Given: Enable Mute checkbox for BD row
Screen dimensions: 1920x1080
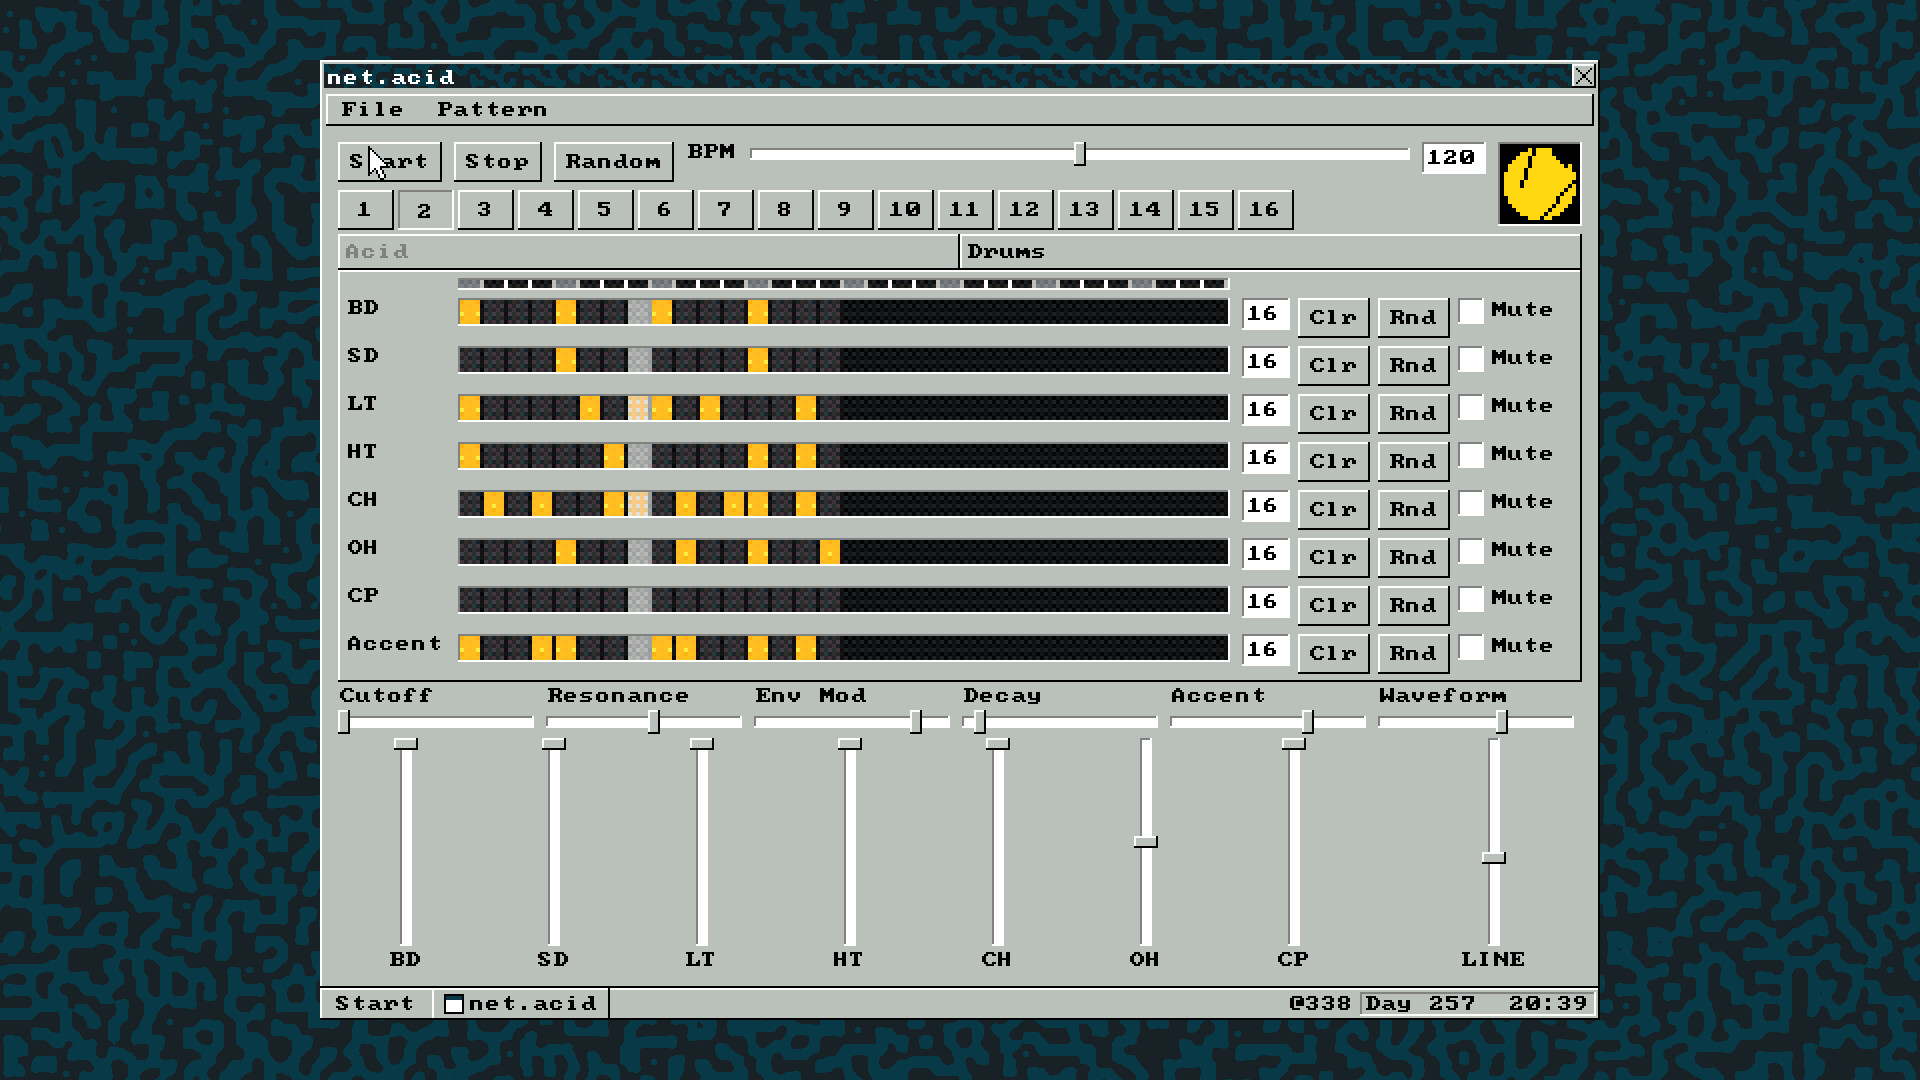Looking at the screenshot, I should pyautogui.click(x=1471, y=311).
